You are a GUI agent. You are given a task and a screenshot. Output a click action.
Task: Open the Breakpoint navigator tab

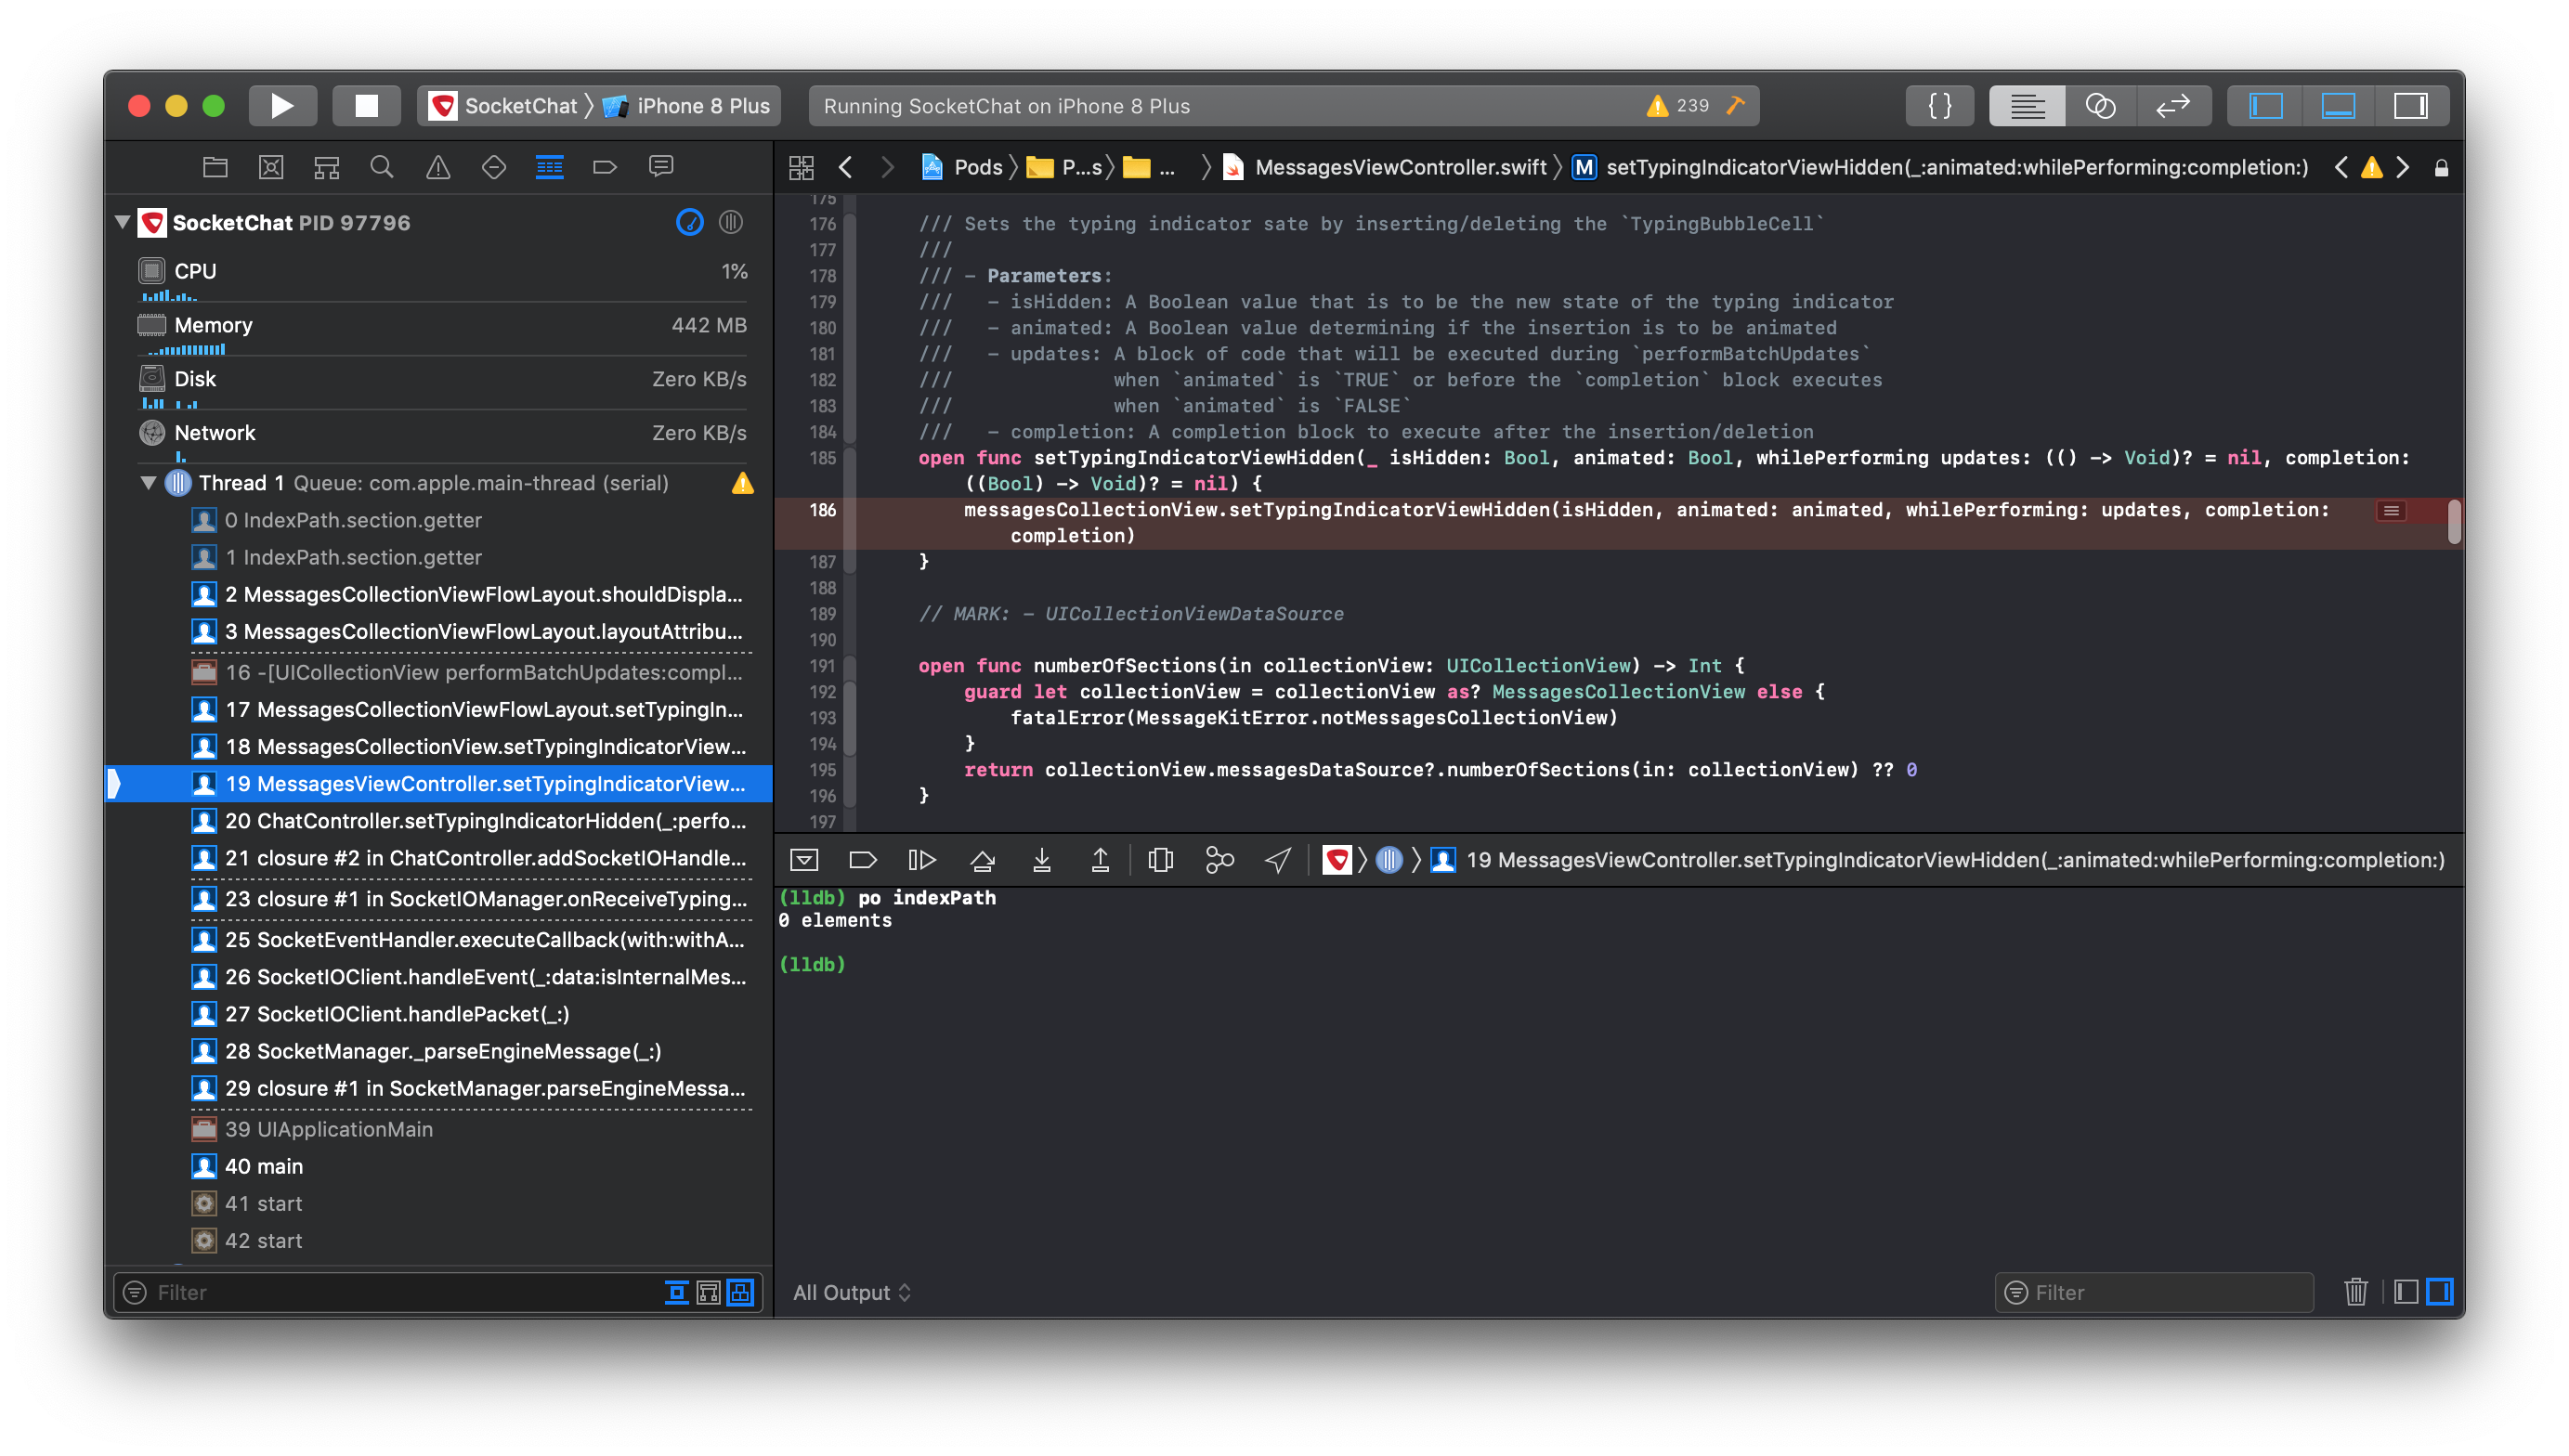605,167
